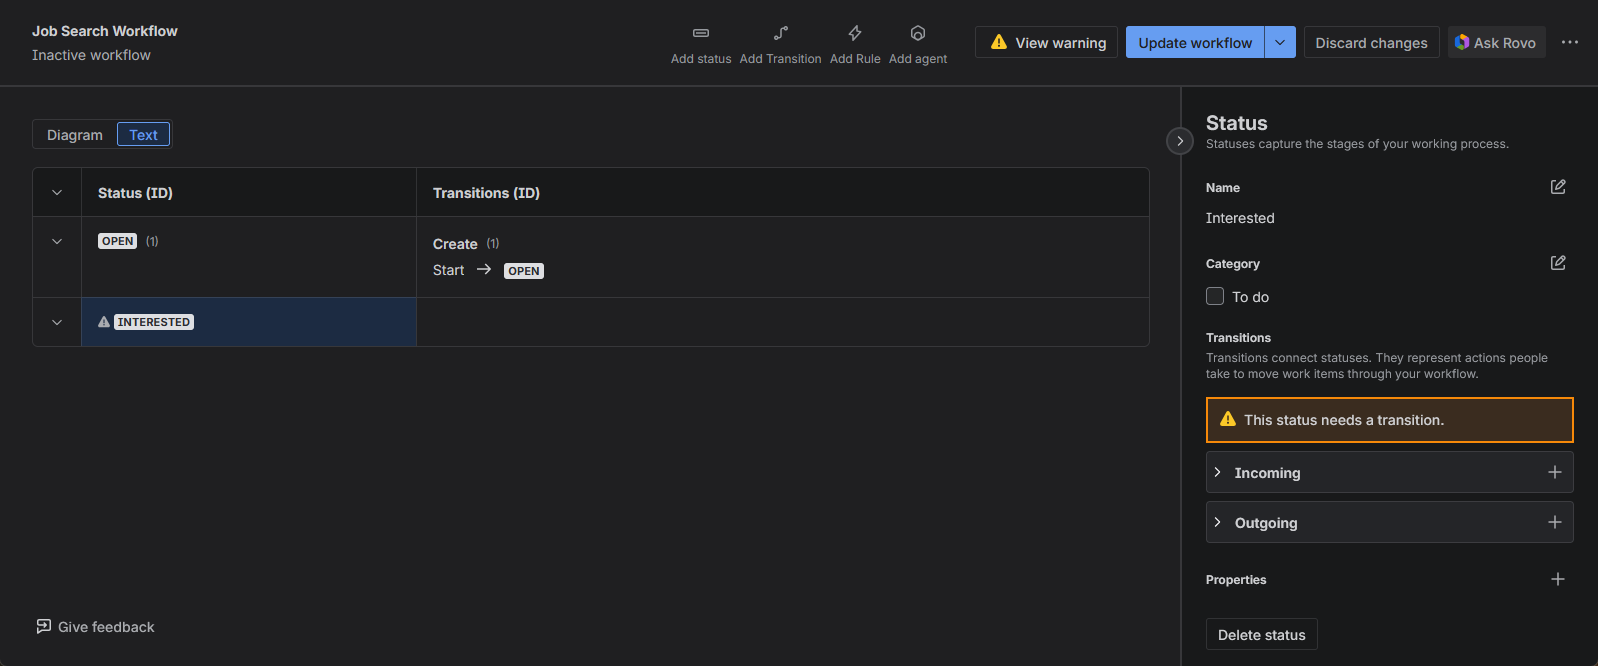Screen dimensions: 1598x666
Task: Select the Text view tab
Action: 143,135
